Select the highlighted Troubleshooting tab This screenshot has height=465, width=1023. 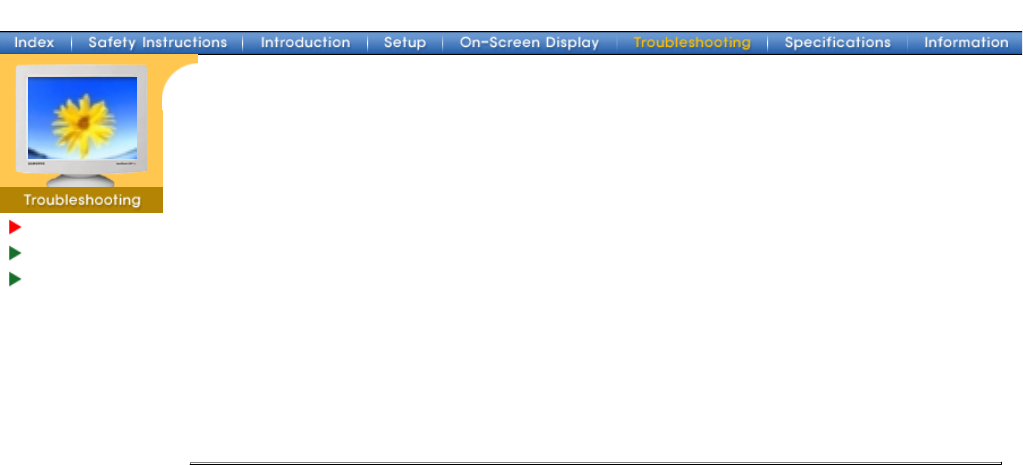click(692, 43)
